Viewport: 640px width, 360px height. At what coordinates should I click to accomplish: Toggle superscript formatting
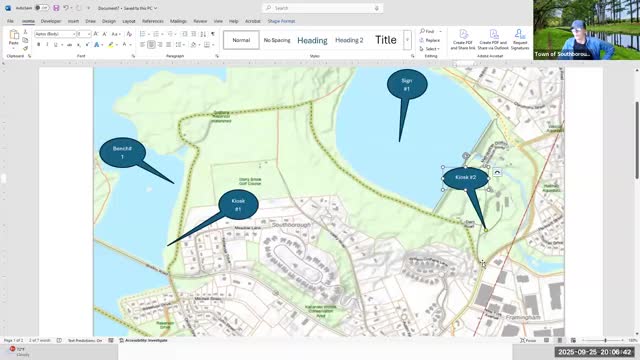coord(87,44)
